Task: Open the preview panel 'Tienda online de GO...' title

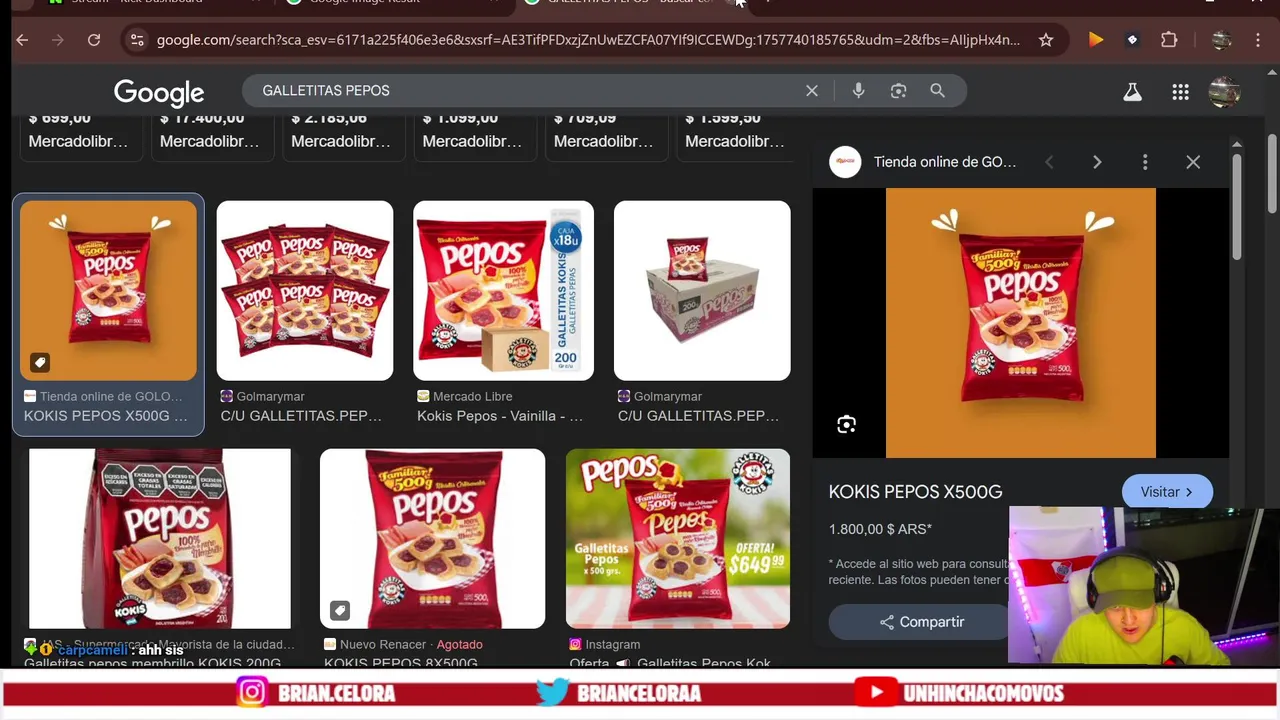Action: pyautogui.click(x=945, y=162)
